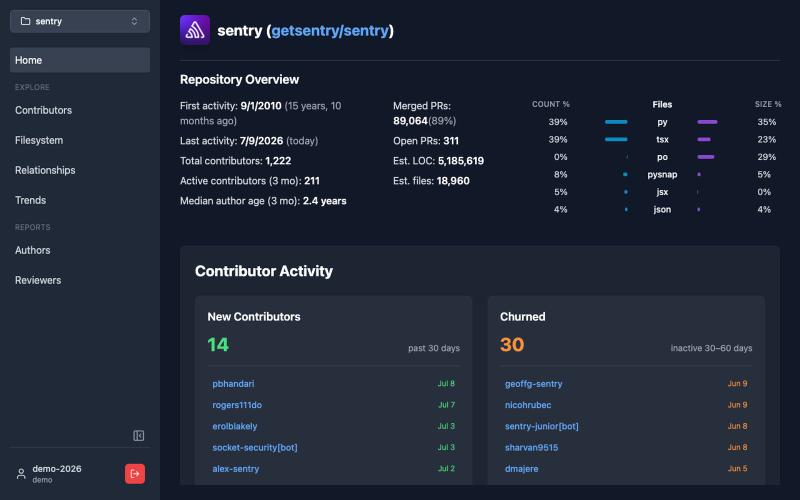This screenshot has width=800, height=500.
Task: Select the pysnap file type label
Action: tap(662, 174)
